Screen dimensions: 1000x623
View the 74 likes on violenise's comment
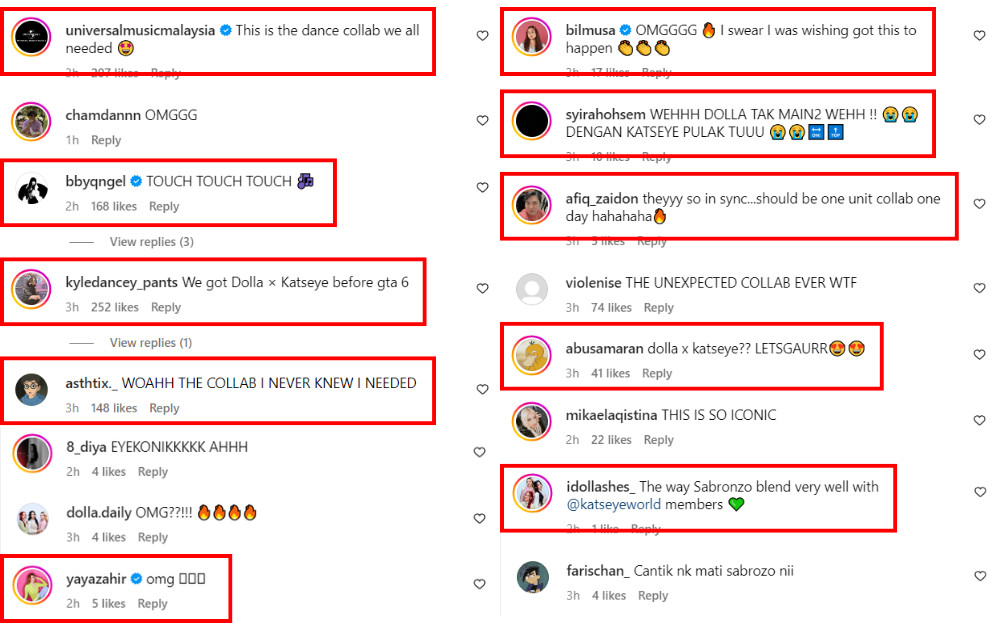point(611,308)
